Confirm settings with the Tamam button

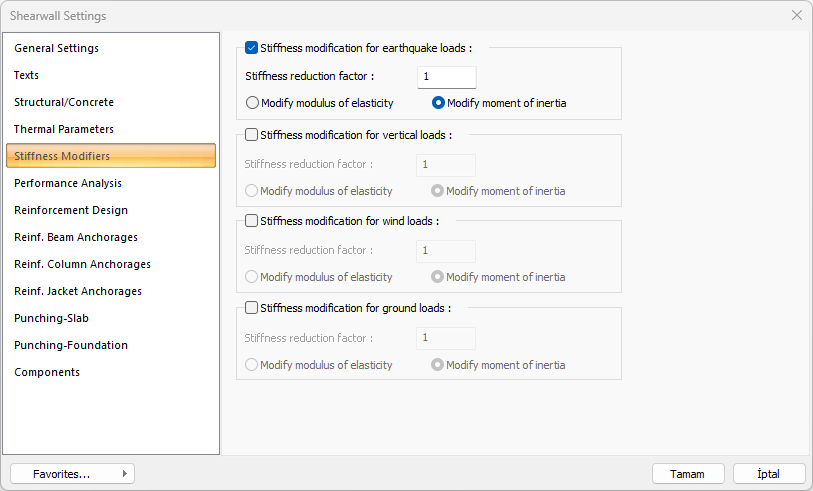[688, 474]
